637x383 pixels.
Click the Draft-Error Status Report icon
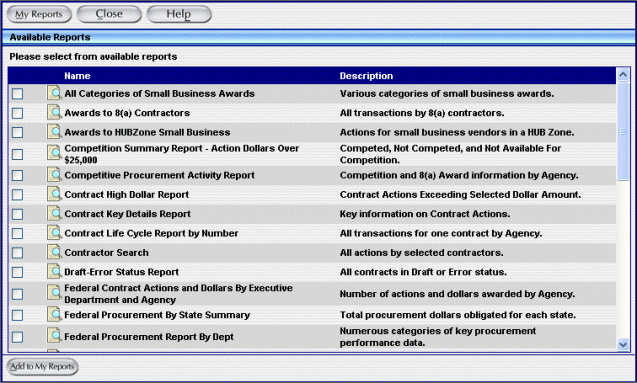point(54,272)
